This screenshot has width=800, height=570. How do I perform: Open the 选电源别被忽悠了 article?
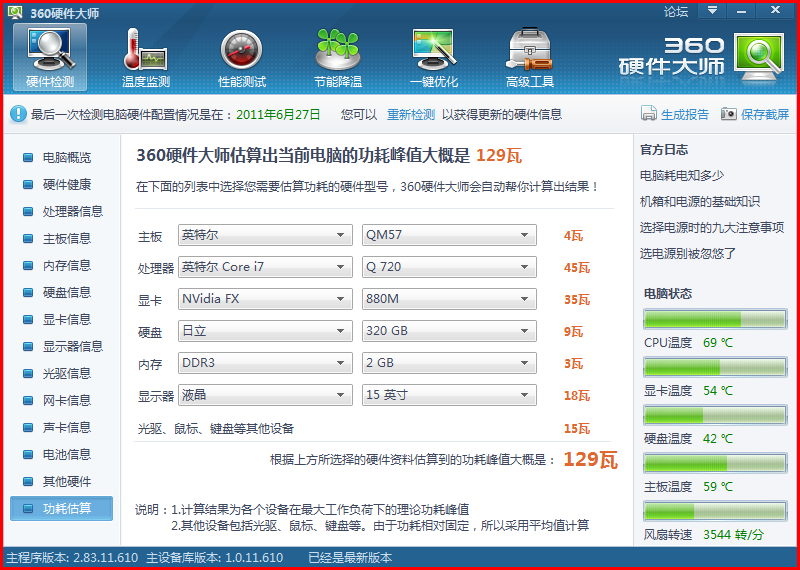688,254
